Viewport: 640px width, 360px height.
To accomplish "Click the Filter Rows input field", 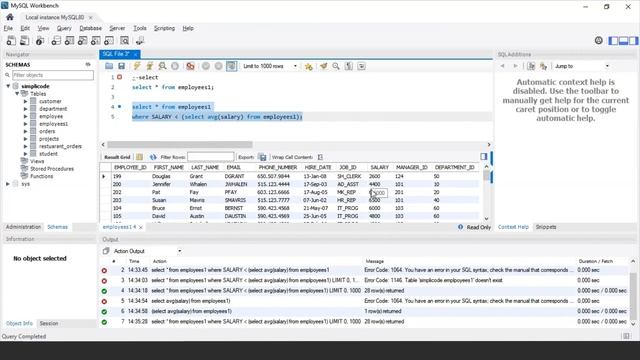I will pos(211,157).
